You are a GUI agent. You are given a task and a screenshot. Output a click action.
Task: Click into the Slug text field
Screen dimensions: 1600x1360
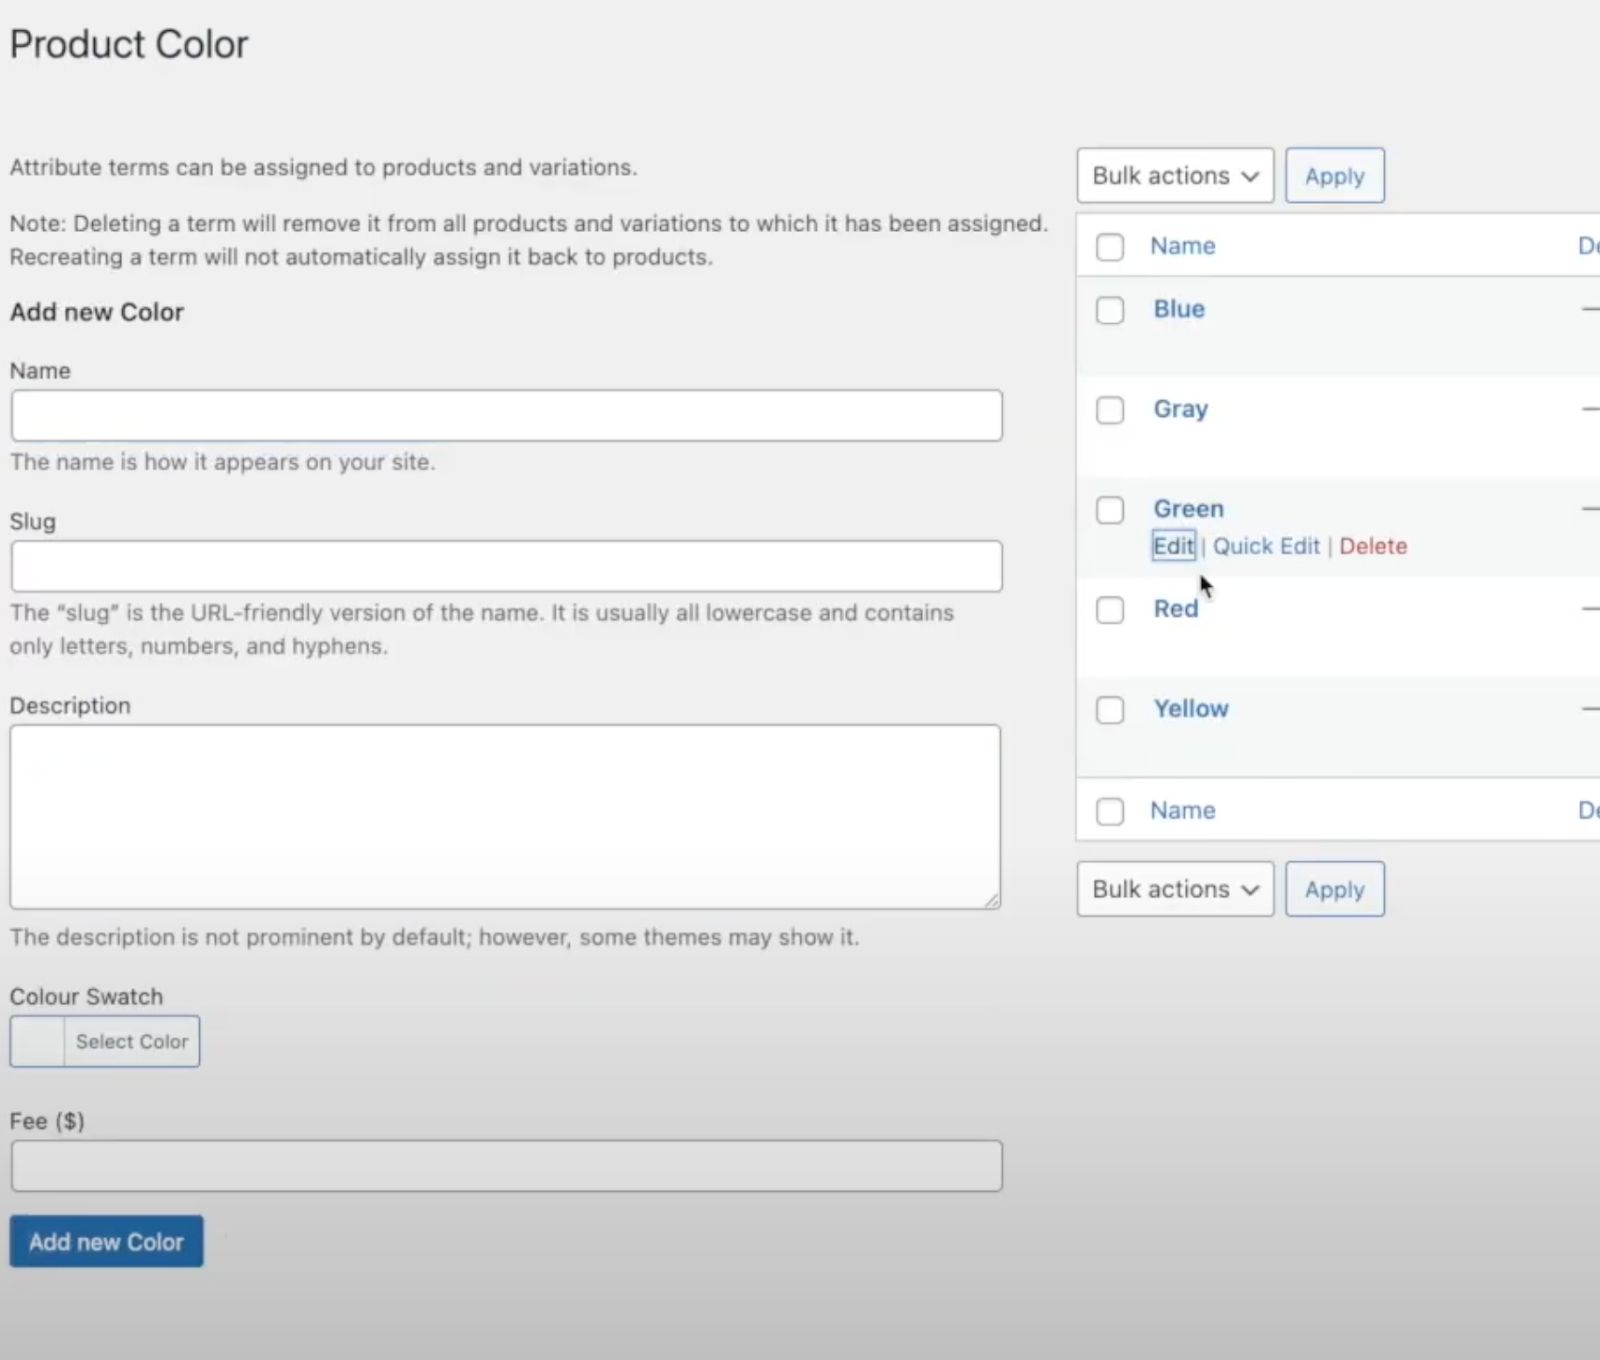coord(506,567)
